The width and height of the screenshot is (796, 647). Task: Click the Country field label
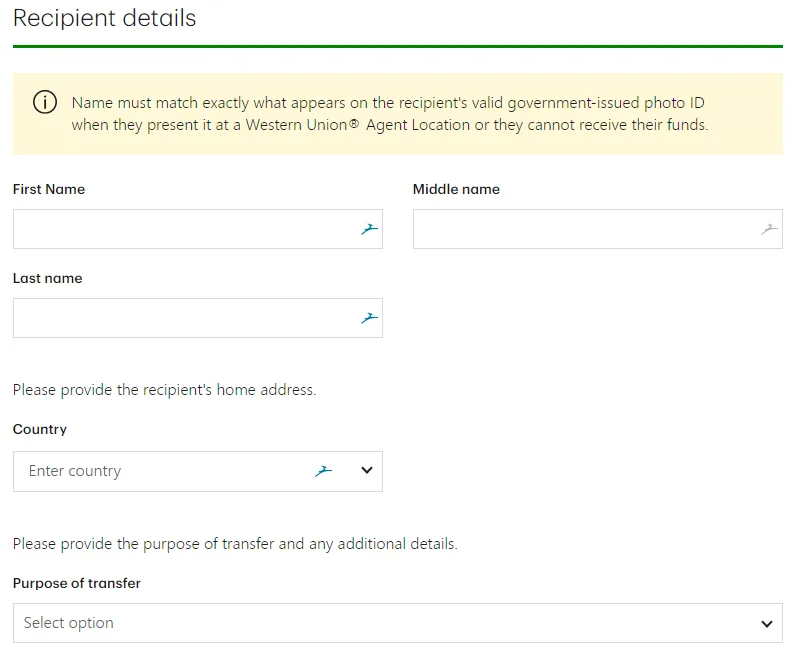[40, 429]
